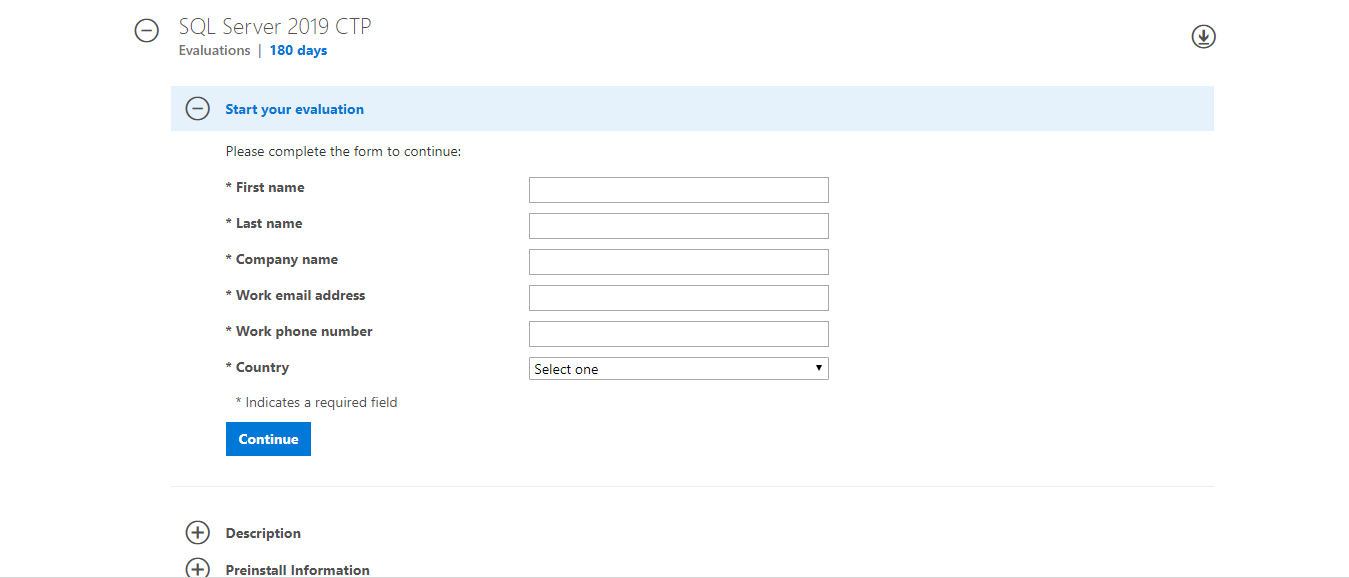Focus the Last name text box
Screen dimensions: 1349x578
[678, 226]
